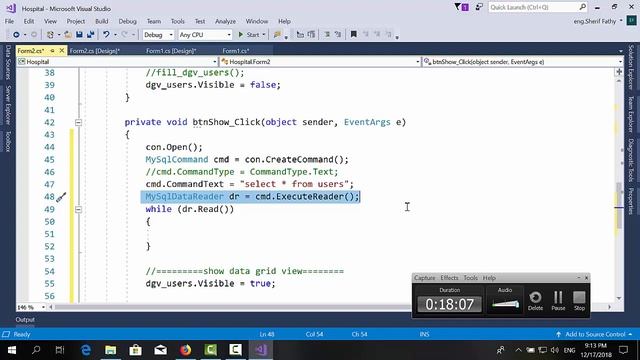Stop the screen recording
Viewport: 640px width, 360px height.
(579, 301)
